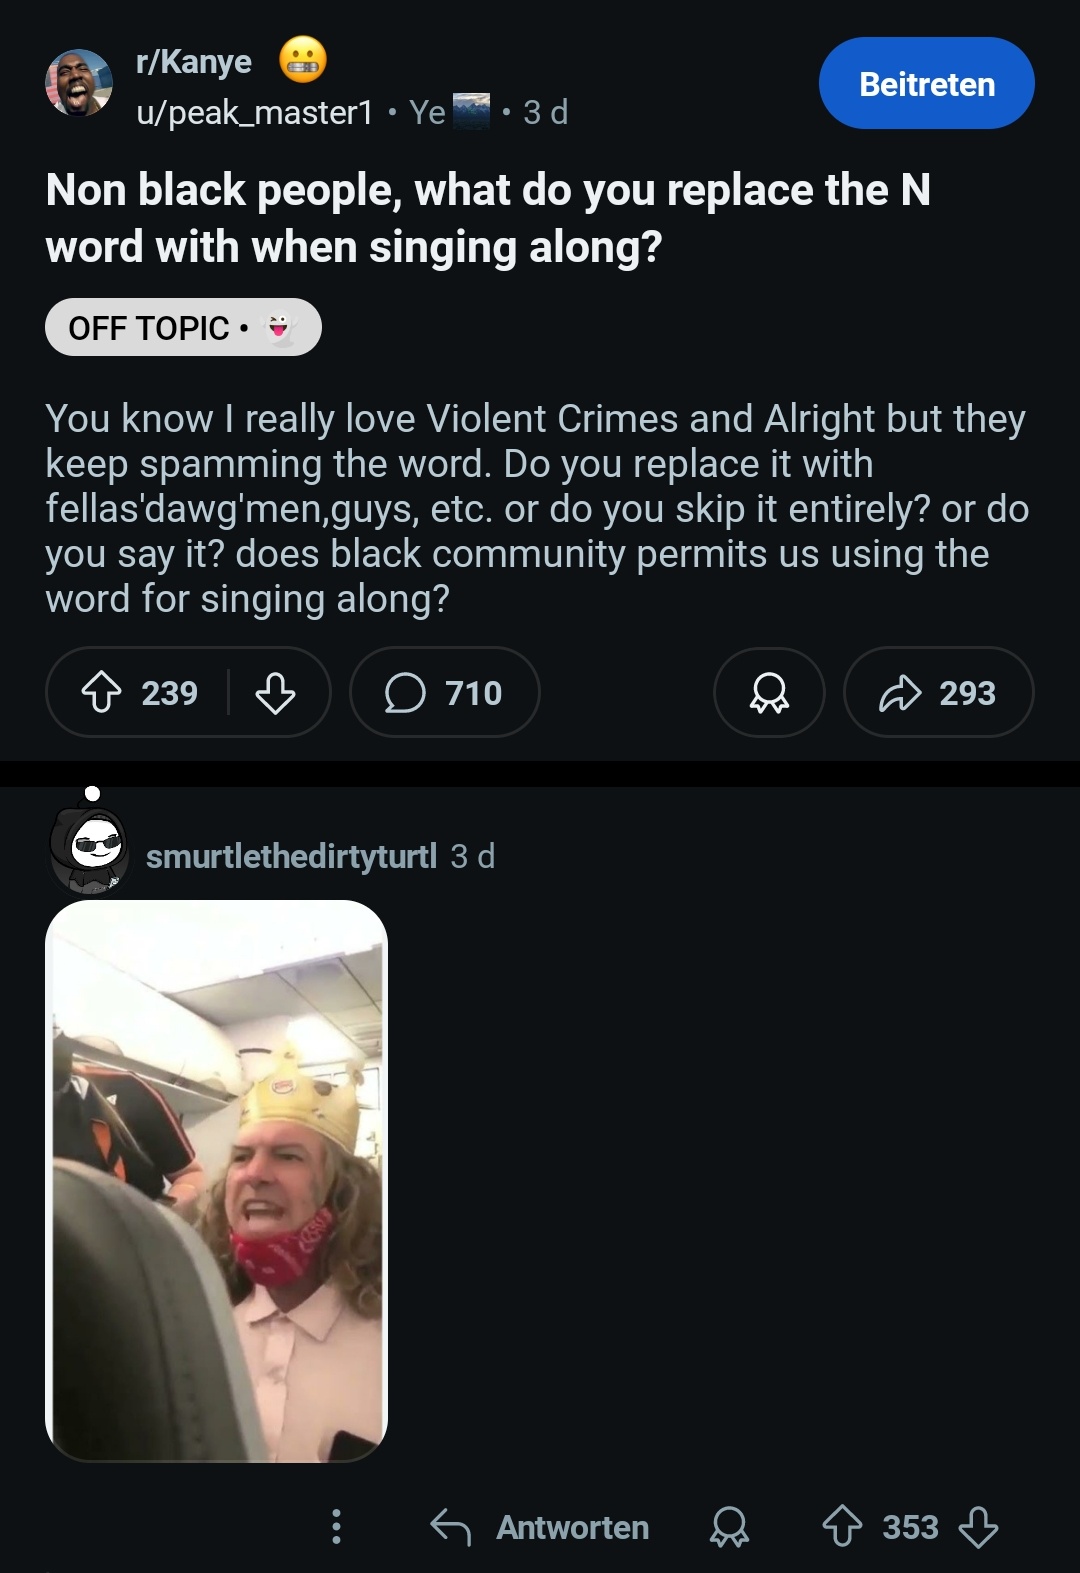Give an award to the post
Viewport: 1080px width, 1573px height.
coord(768,692)
